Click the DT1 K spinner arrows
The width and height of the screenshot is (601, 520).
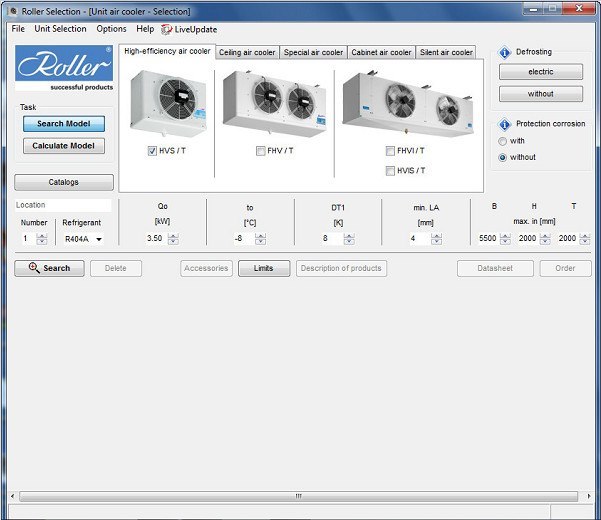point(349,239)
